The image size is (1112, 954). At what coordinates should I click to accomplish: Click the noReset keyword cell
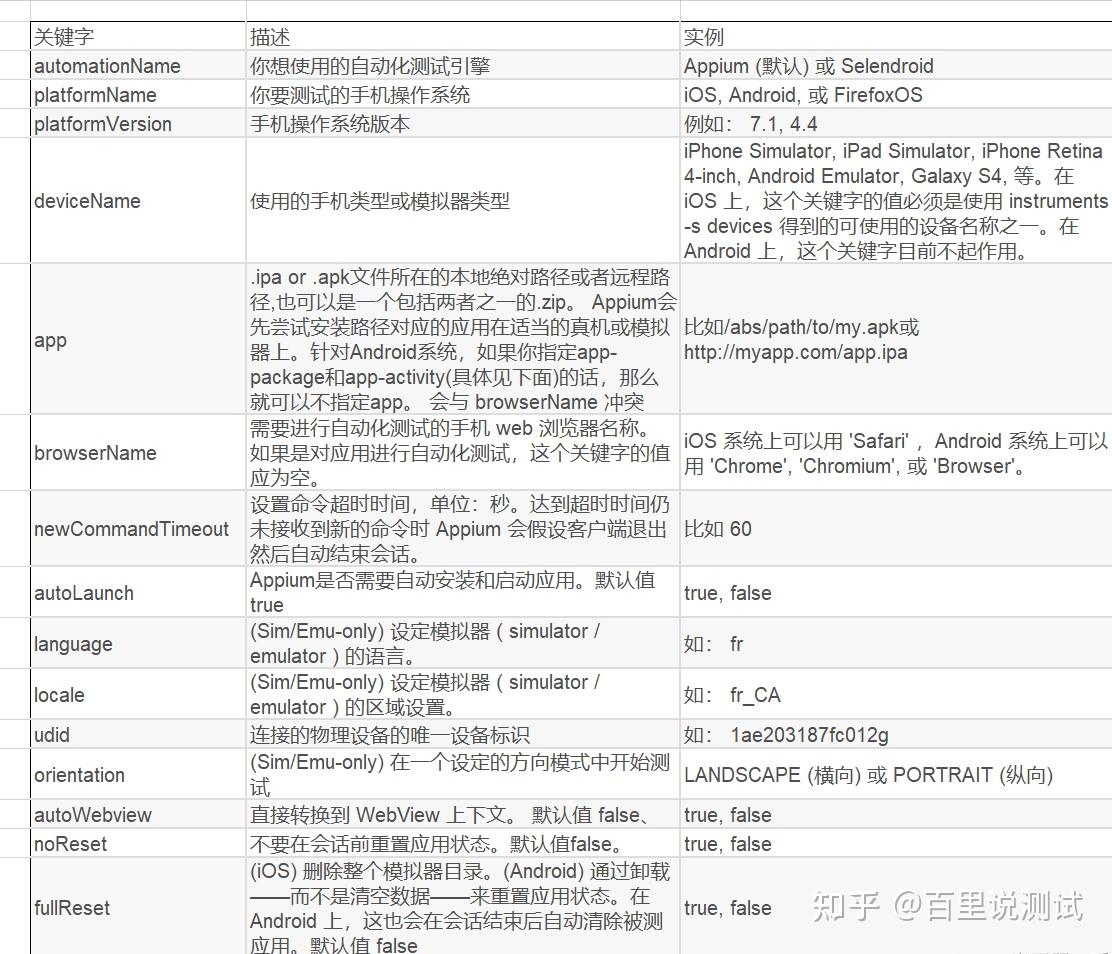[138, 843]
